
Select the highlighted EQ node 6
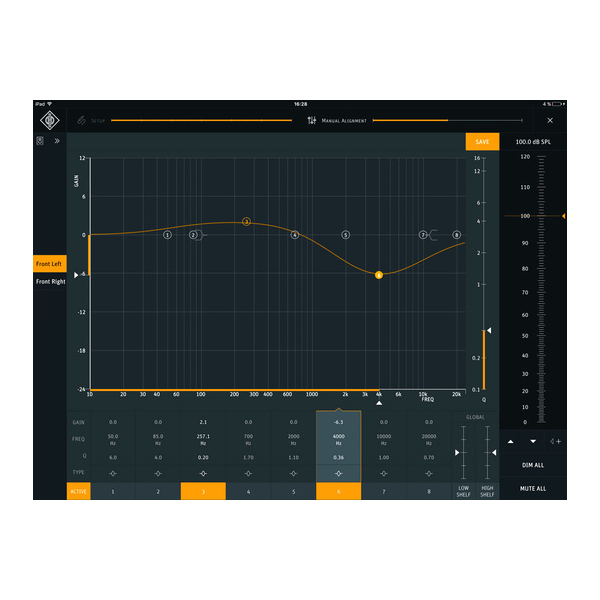(379, 275)
